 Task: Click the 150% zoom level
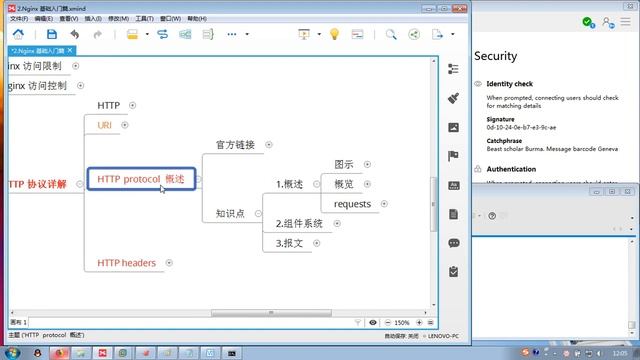pyautogui.click(x=402, y=322)
